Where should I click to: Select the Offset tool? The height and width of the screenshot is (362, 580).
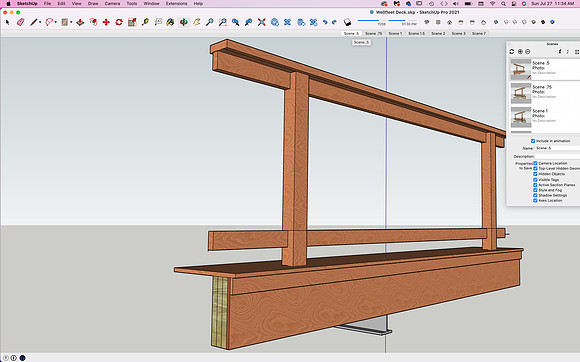point(93,23)
